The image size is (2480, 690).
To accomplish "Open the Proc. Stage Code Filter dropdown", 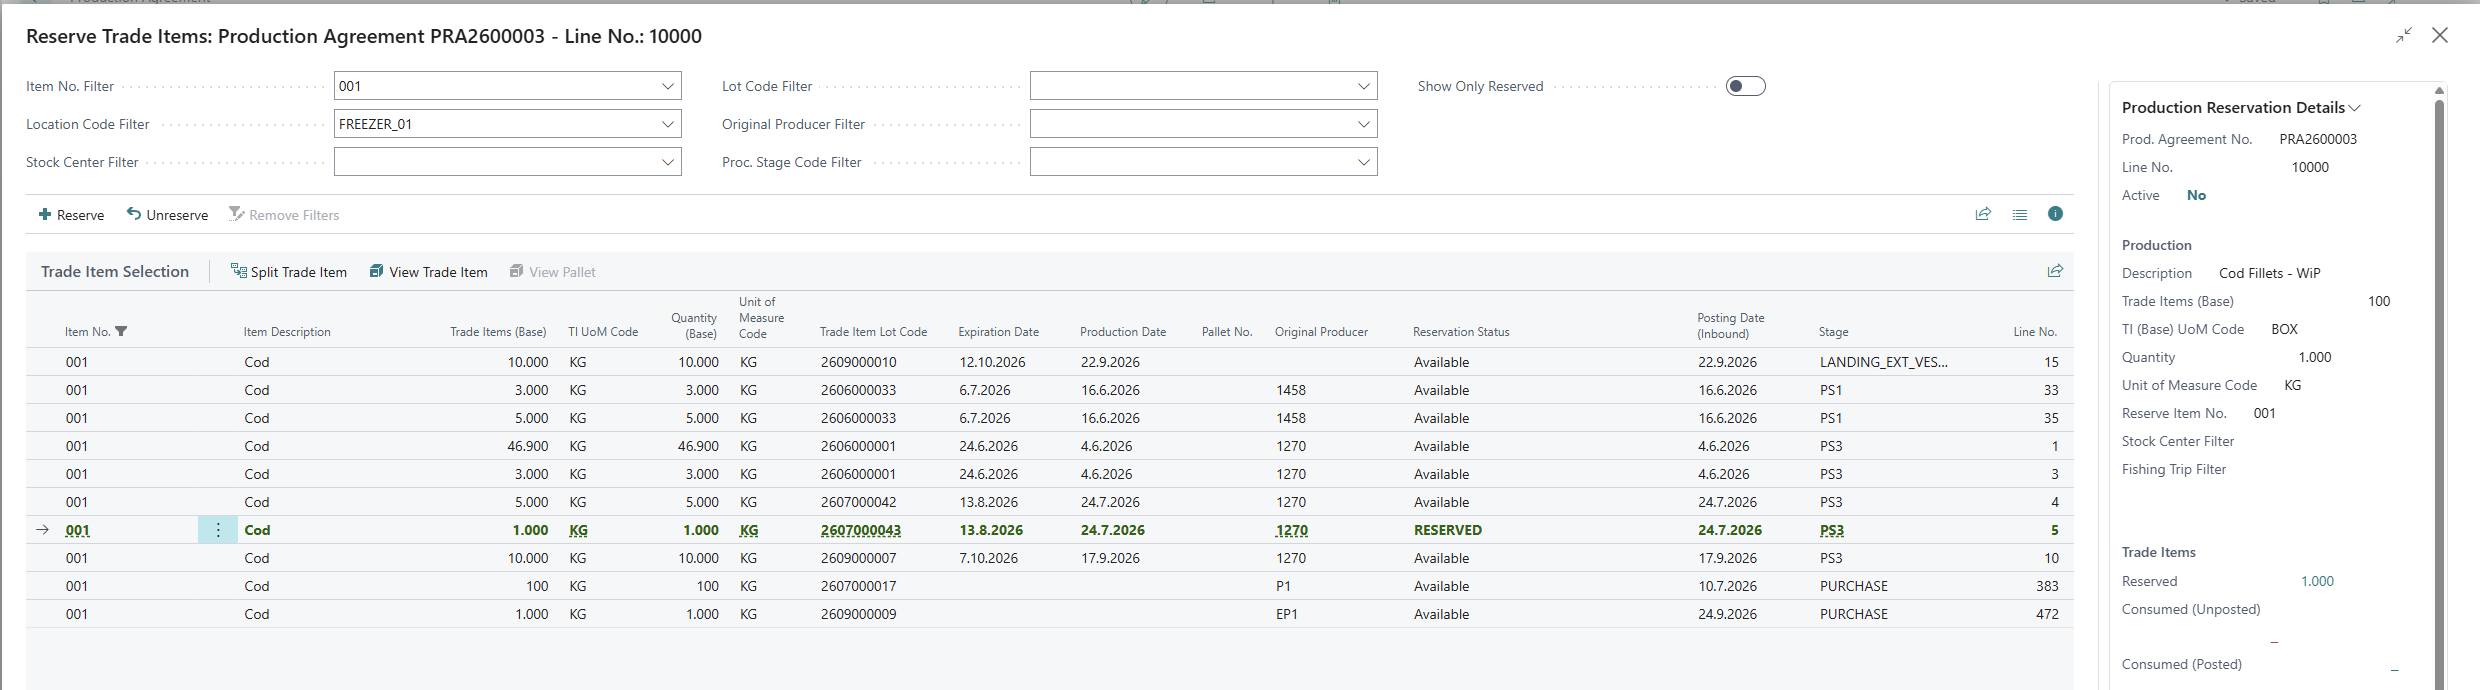I will [1363, 162].
